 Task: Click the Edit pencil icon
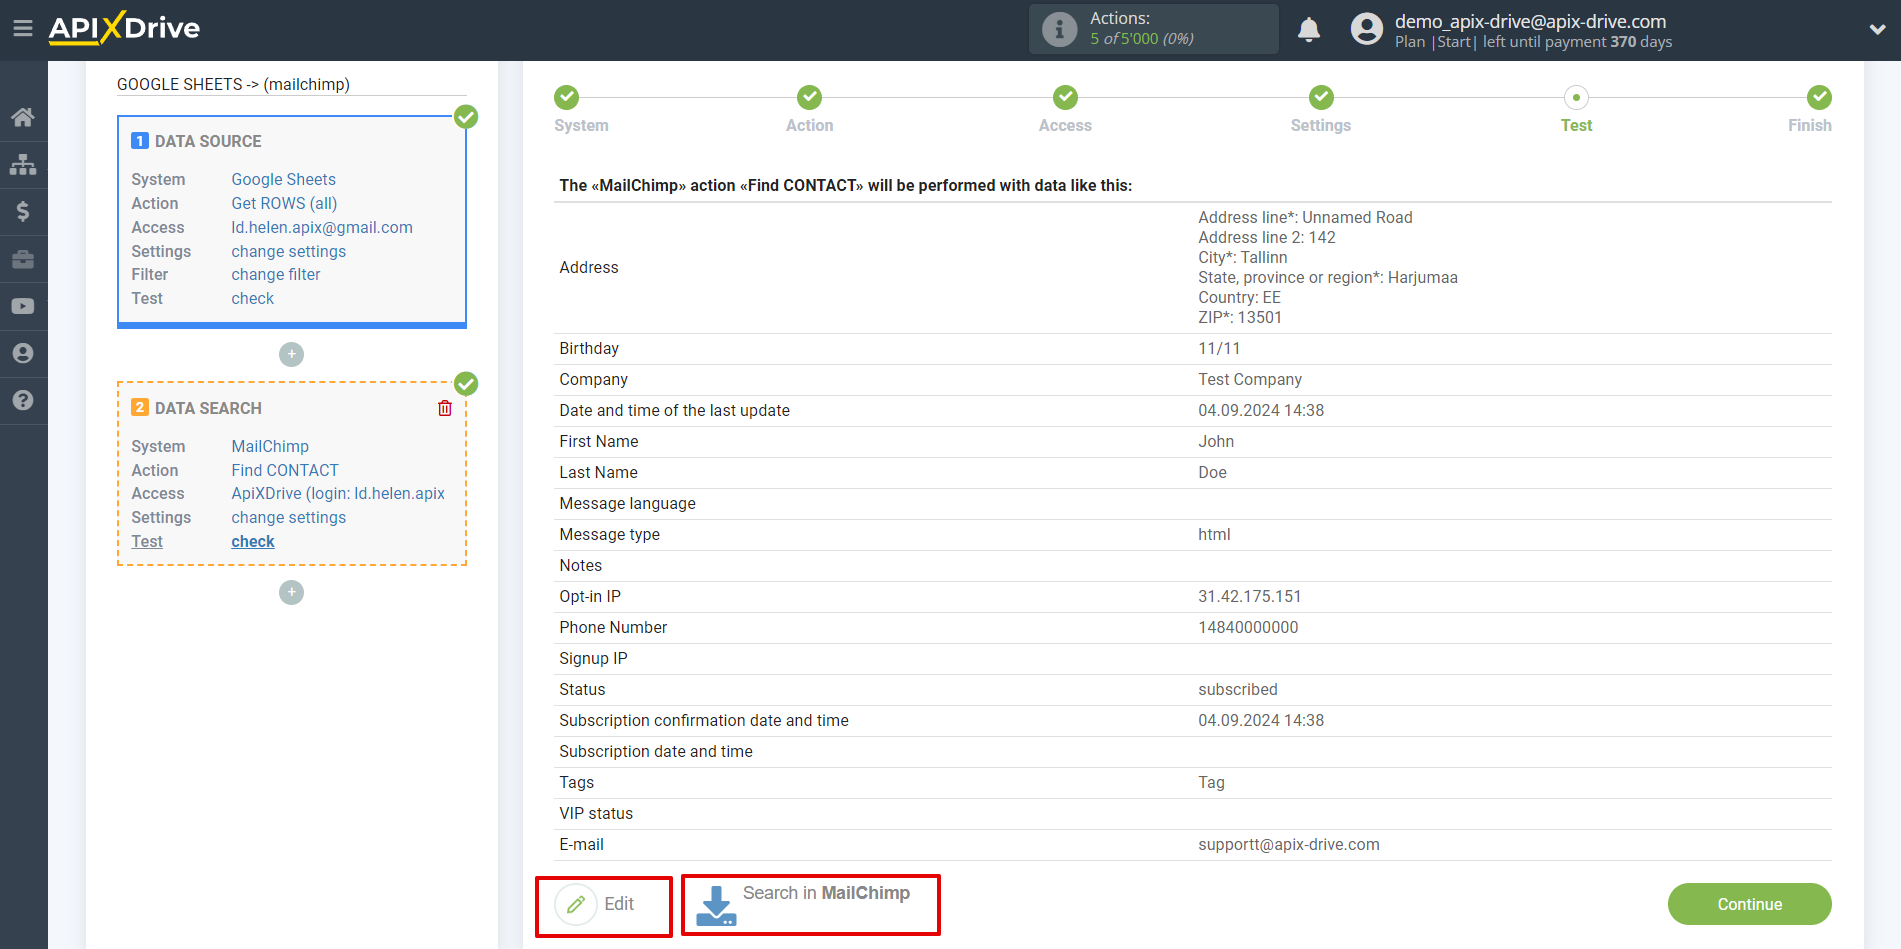tap(576, 904)
